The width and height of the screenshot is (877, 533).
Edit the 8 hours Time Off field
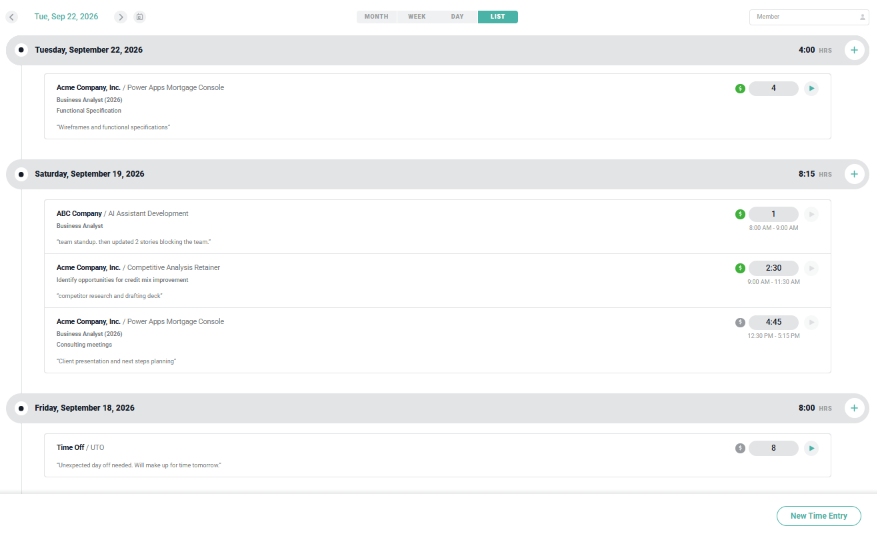pyautogui.click(x=774, y=448)
